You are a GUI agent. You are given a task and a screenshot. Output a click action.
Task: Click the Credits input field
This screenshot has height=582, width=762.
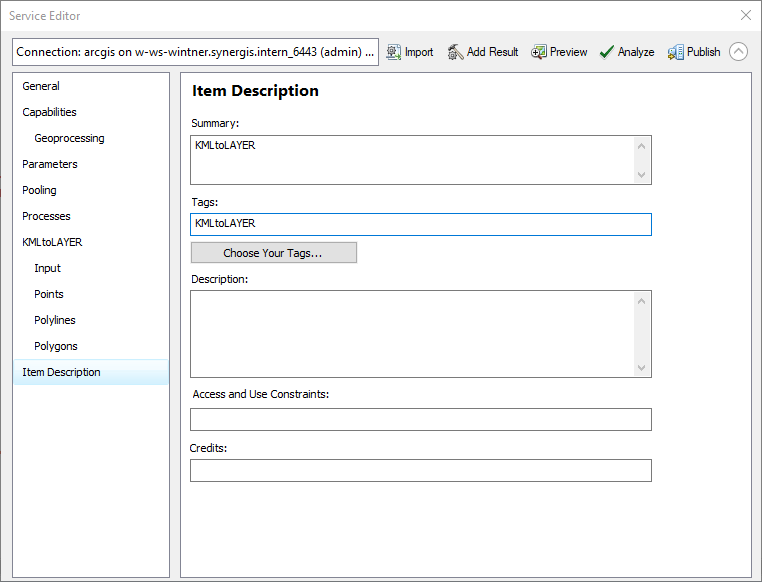(420, 470)
